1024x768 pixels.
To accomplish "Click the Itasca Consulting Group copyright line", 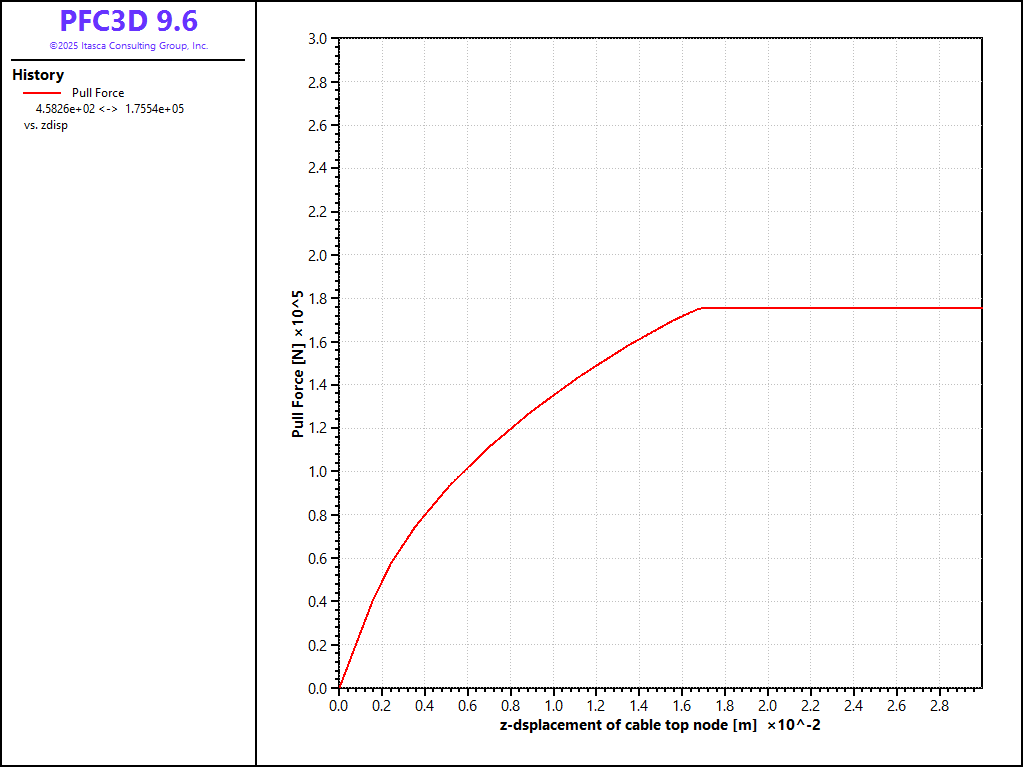I will tap(128, 46).
